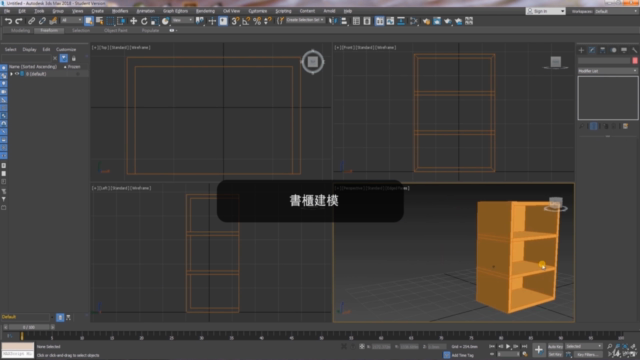640x360 pixels.
Task: Click the Set Key button
Action: click(x=555, y=354)
